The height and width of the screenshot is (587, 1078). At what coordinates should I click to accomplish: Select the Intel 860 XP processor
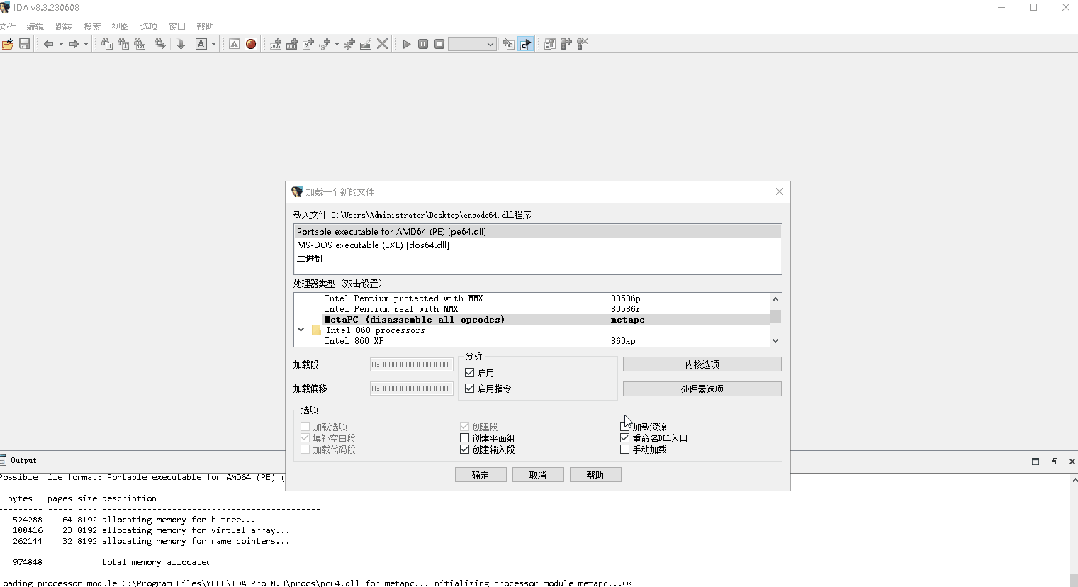[x=531, y=340]
